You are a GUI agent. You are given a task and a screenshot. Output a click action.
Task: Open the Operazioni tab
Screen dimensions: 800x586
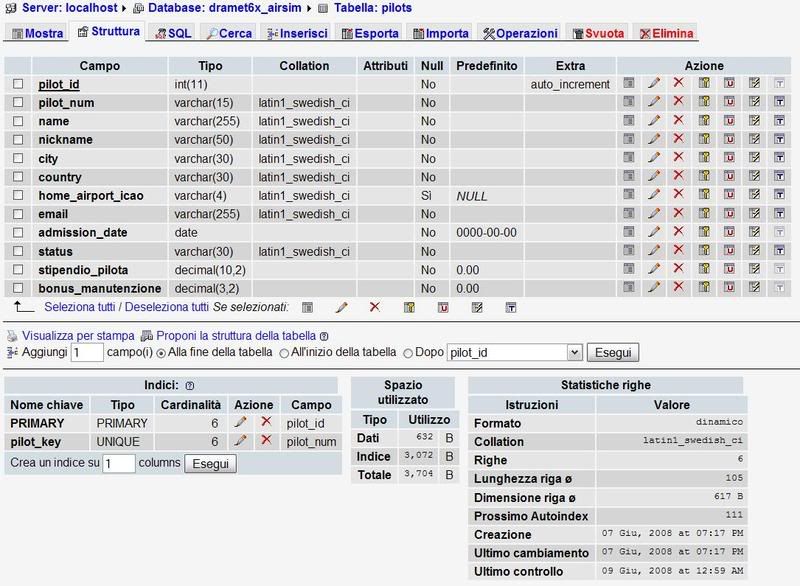click(520, 33)
